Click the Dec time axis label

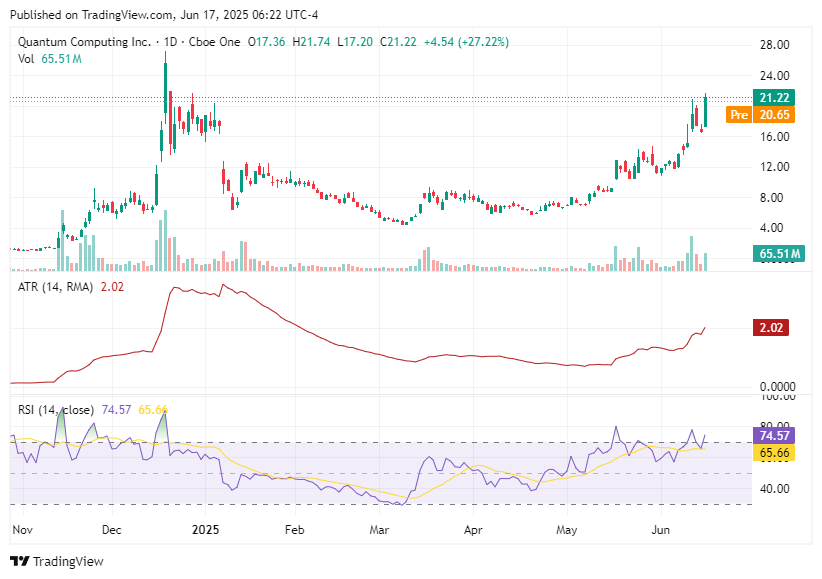(112, 530)
